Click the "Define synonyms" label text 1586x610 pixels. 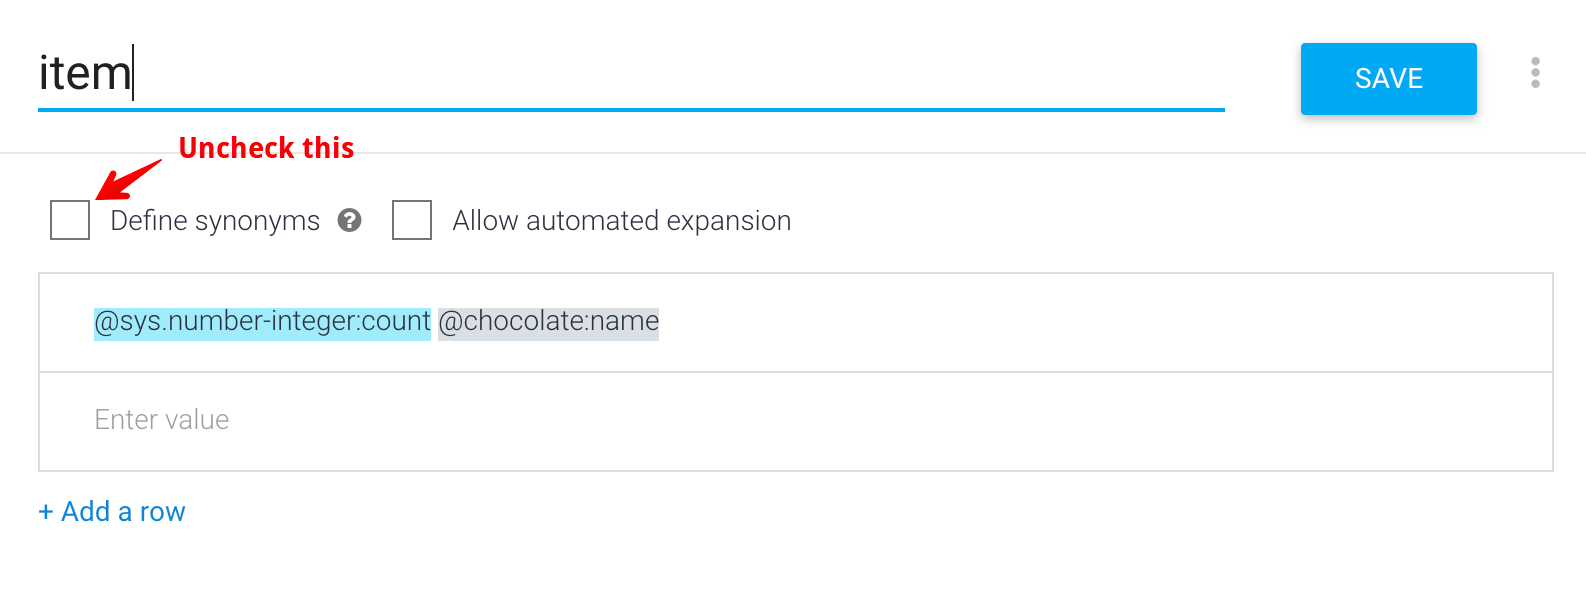[x=215, y=221]
